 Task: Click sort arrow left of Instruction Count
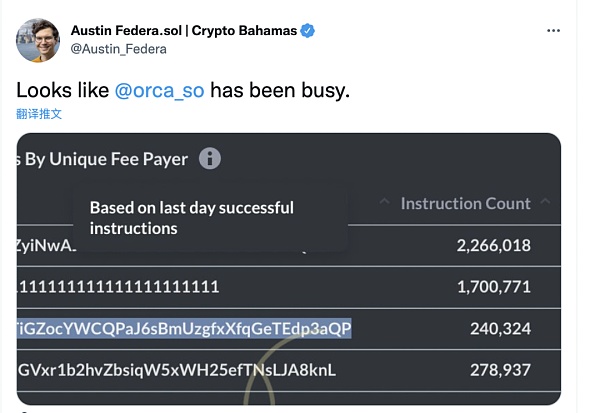click(385, 201)
